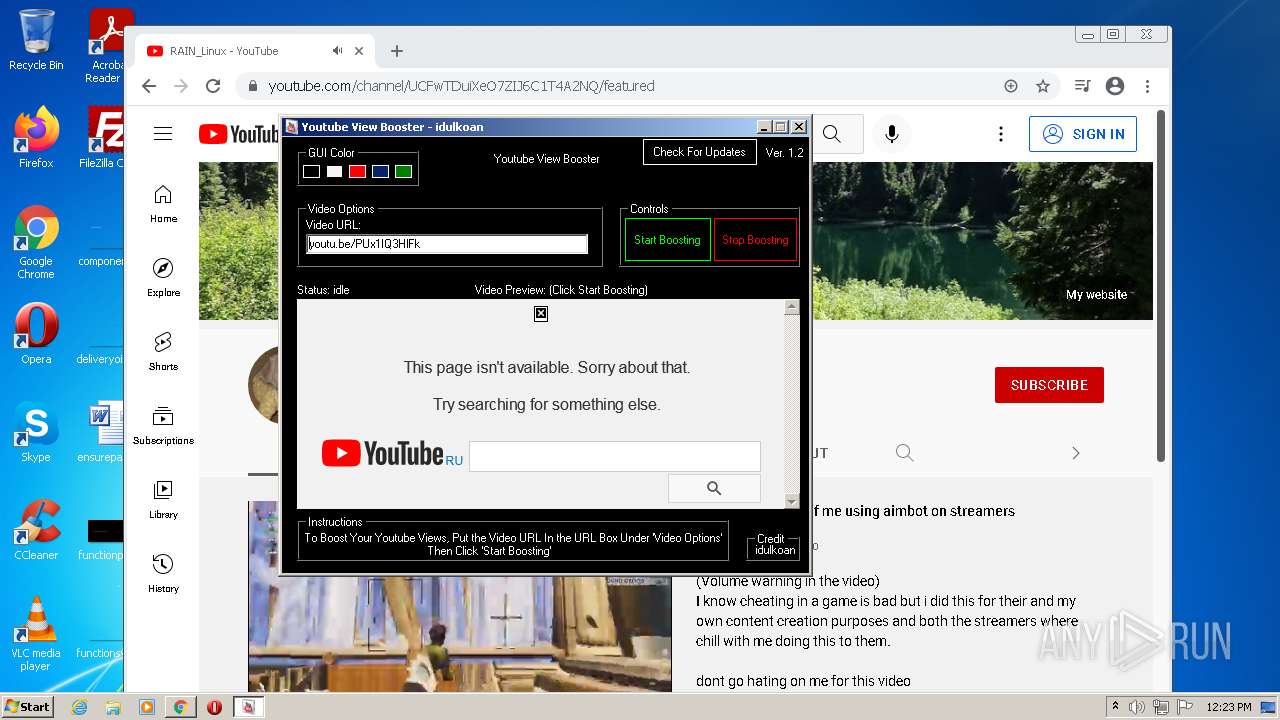The height and width of the screenshot is (720, 1280).
Task: Select the green GUI color swatch
Action: pos(403,172)
